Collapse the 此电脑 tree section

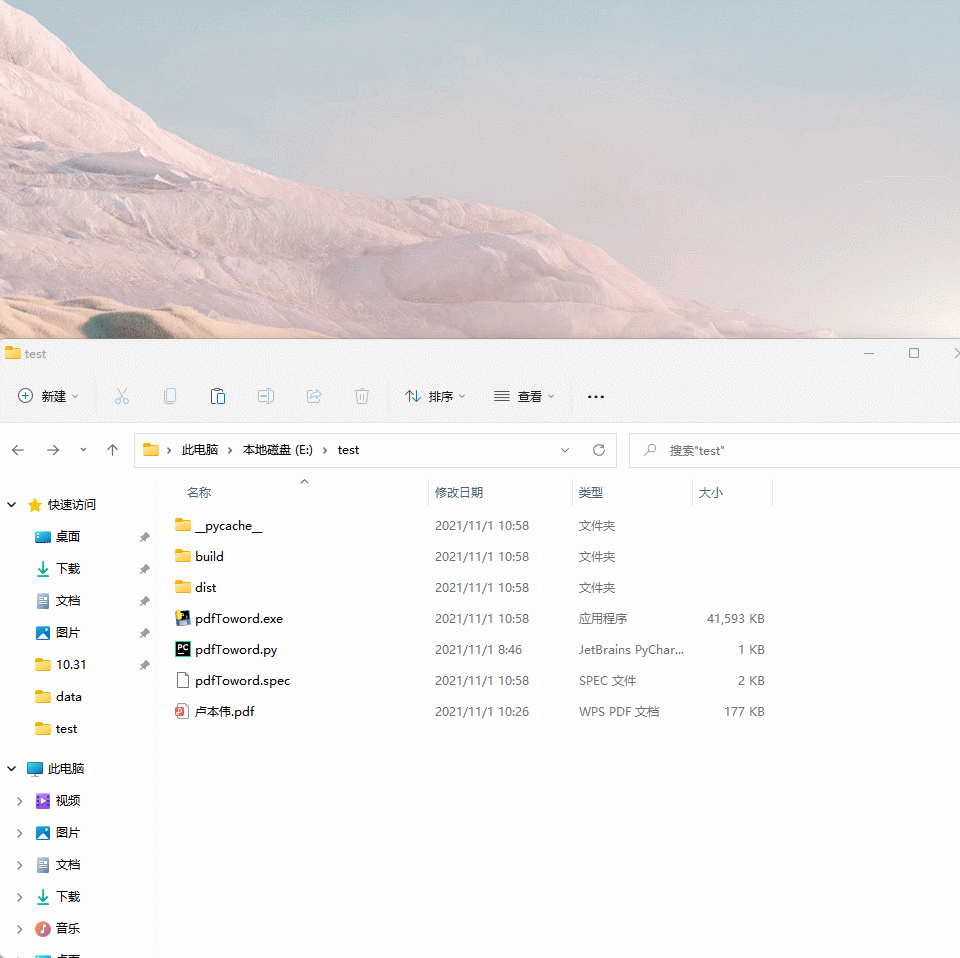coord(12,769)
